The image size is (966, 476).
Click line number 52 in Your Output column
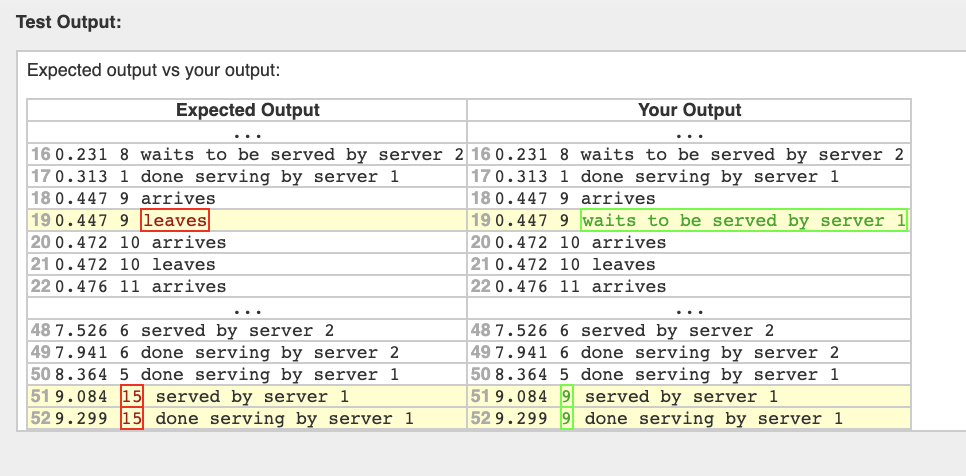pos(481,419)
